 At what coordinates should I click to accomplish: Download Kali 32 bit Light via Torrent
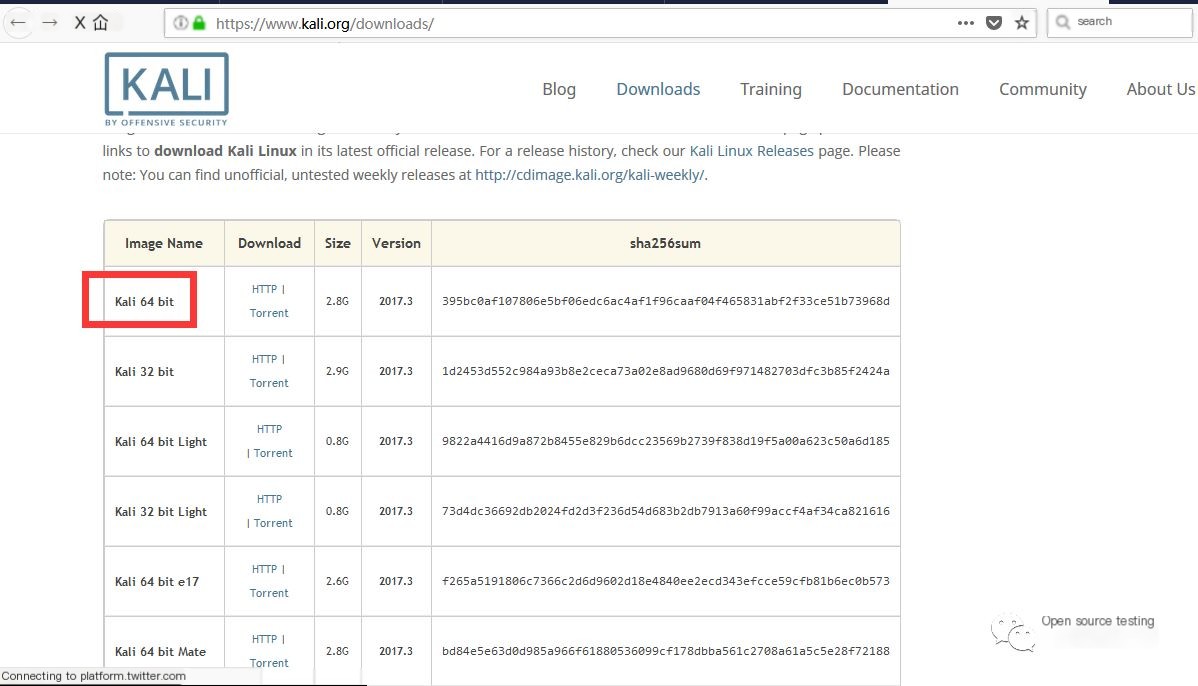(273, 523)
